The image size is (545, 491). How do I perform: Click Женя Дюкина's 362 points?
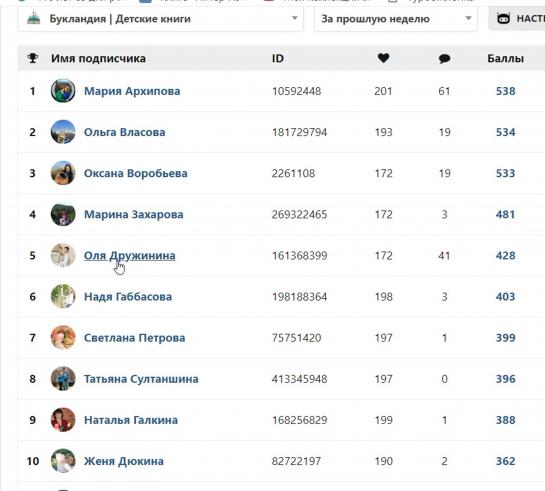(x=505, y=461)
